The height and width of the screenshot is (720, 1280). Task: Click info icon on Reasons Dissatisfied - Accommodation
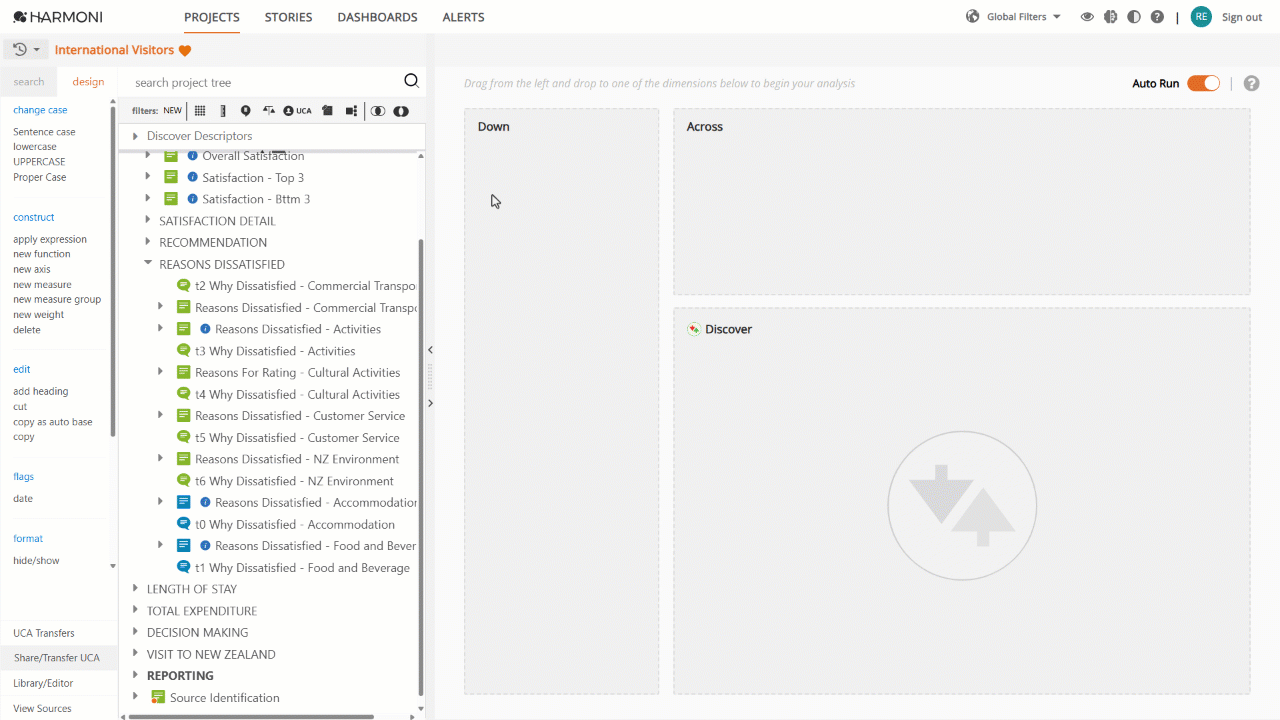point(205,502)
